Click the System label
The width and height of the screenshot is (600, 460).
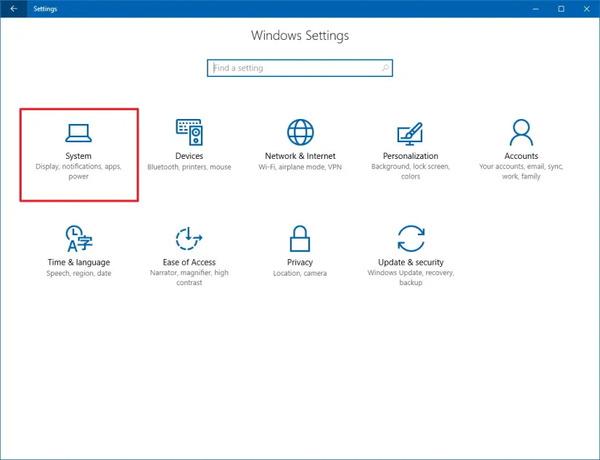[x=78, y=156]
